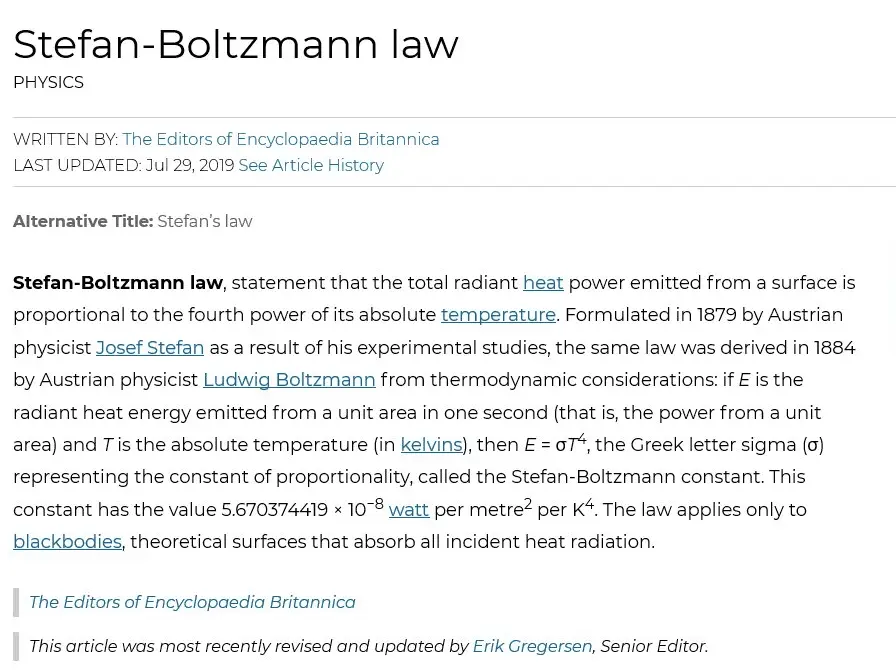Open the Ludwig Boltzmann article link

pyautogui.click(x=289, y=380)
